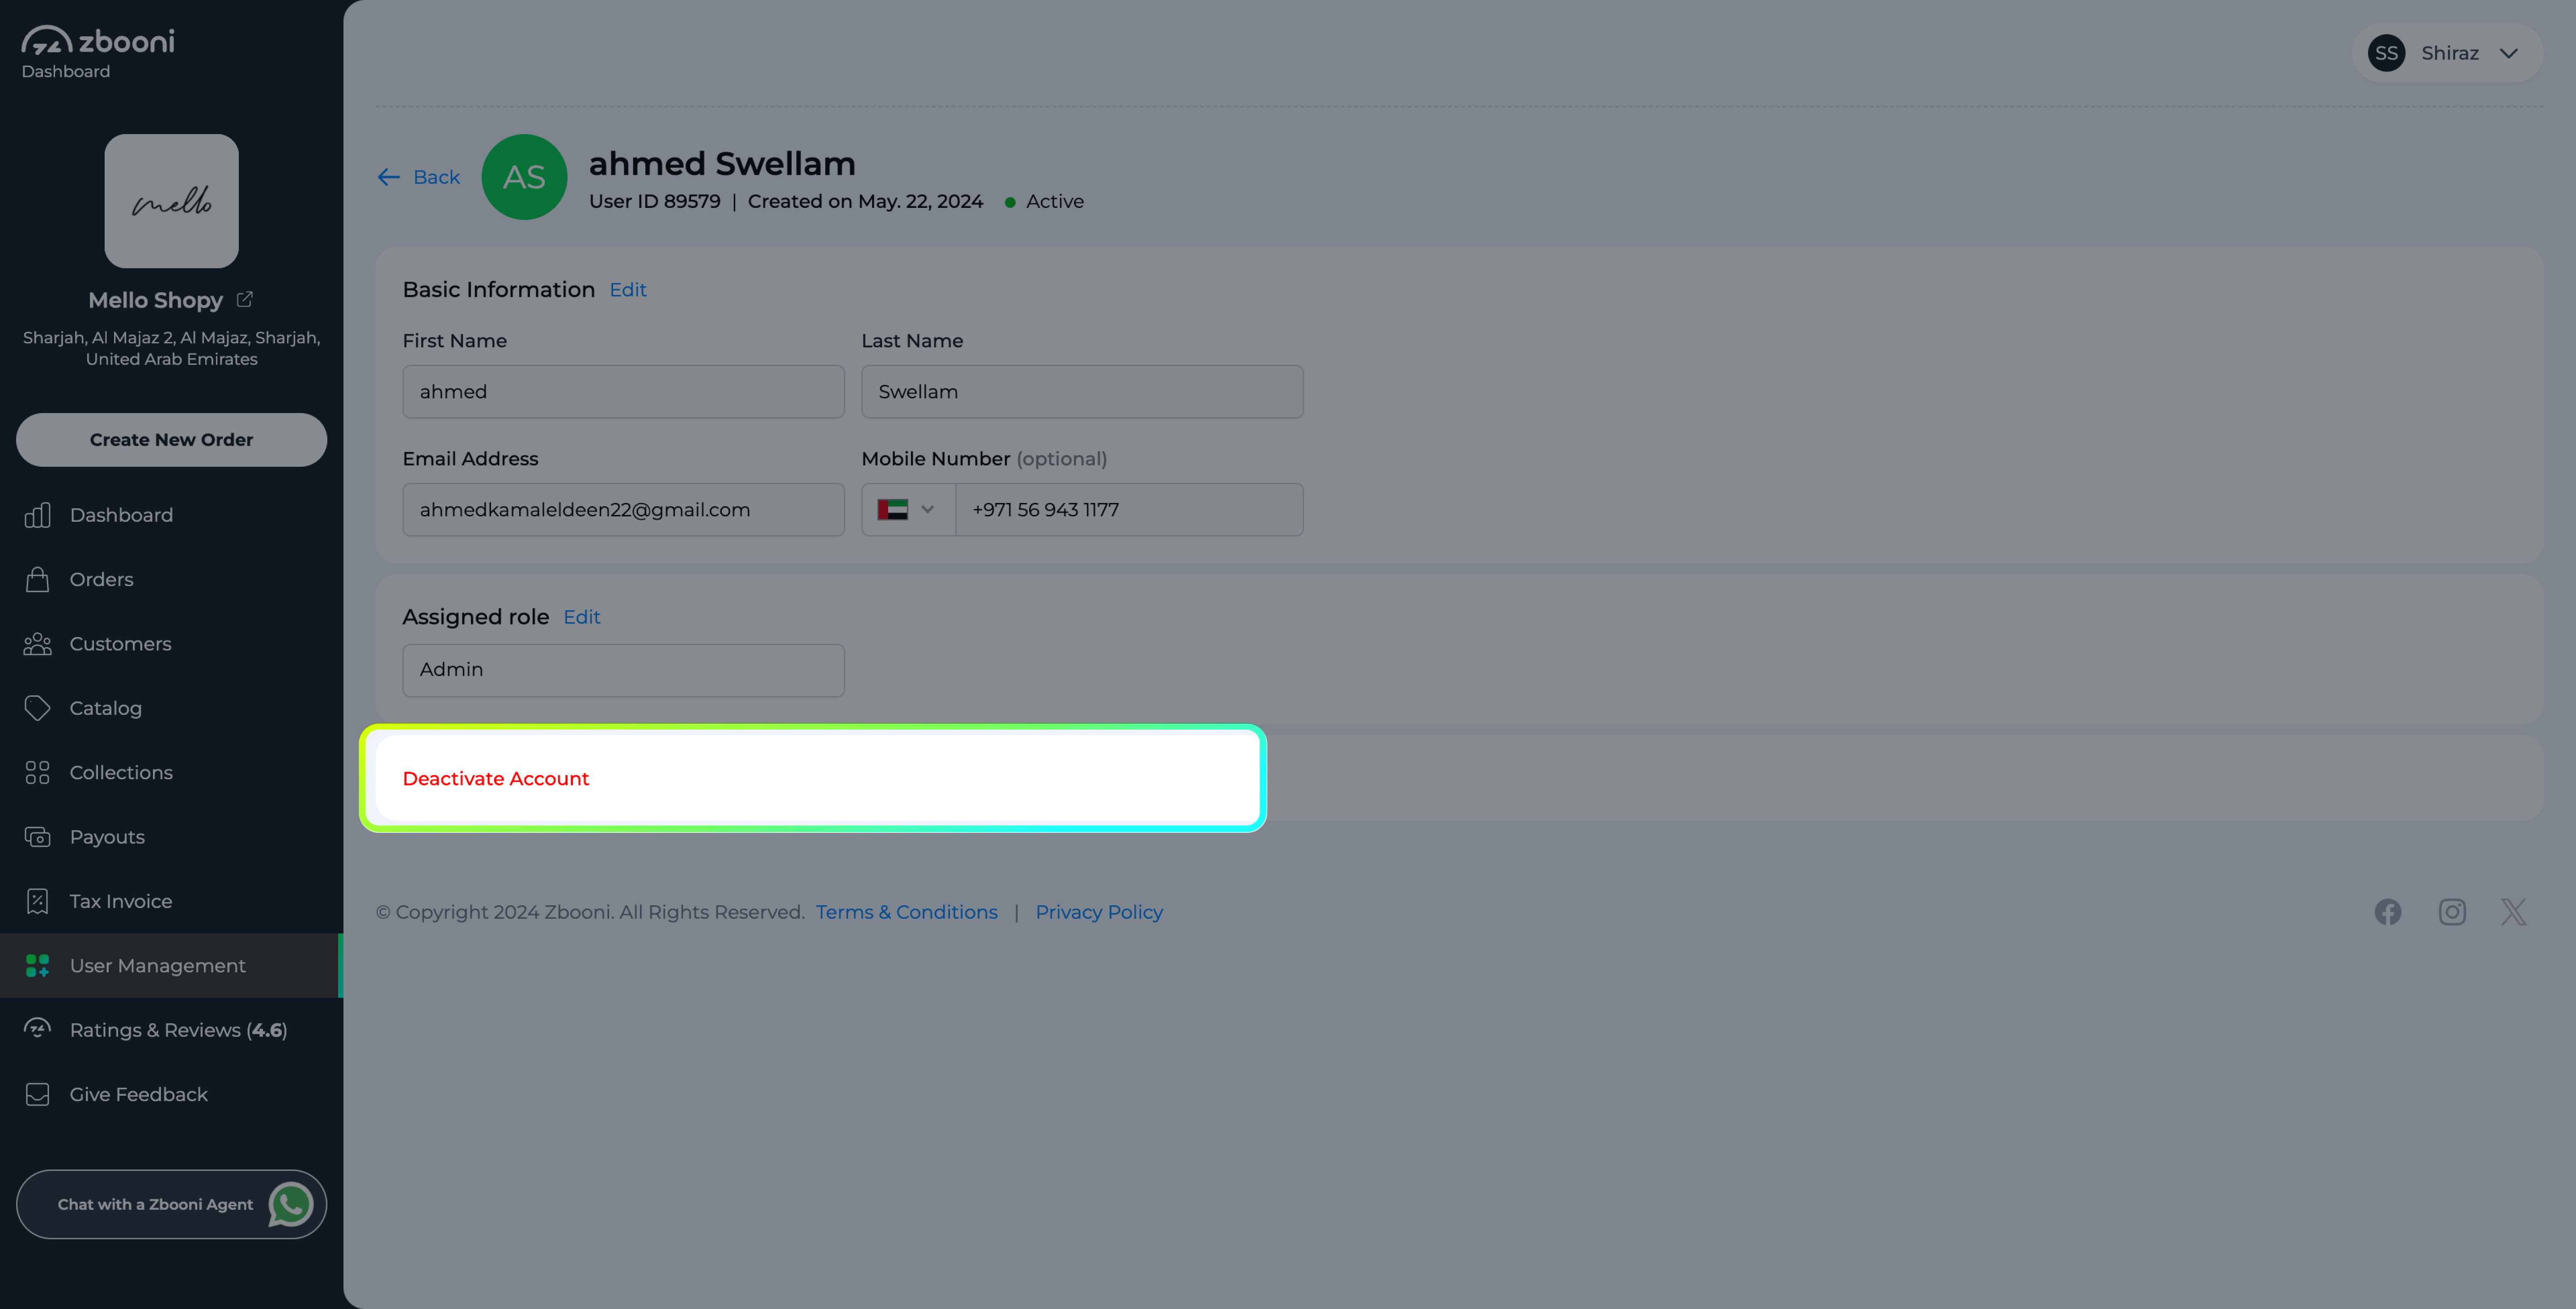2576x1309 pixels.
Task: Open Zbooni Facebook page icon
Action: click(2388, 911)
